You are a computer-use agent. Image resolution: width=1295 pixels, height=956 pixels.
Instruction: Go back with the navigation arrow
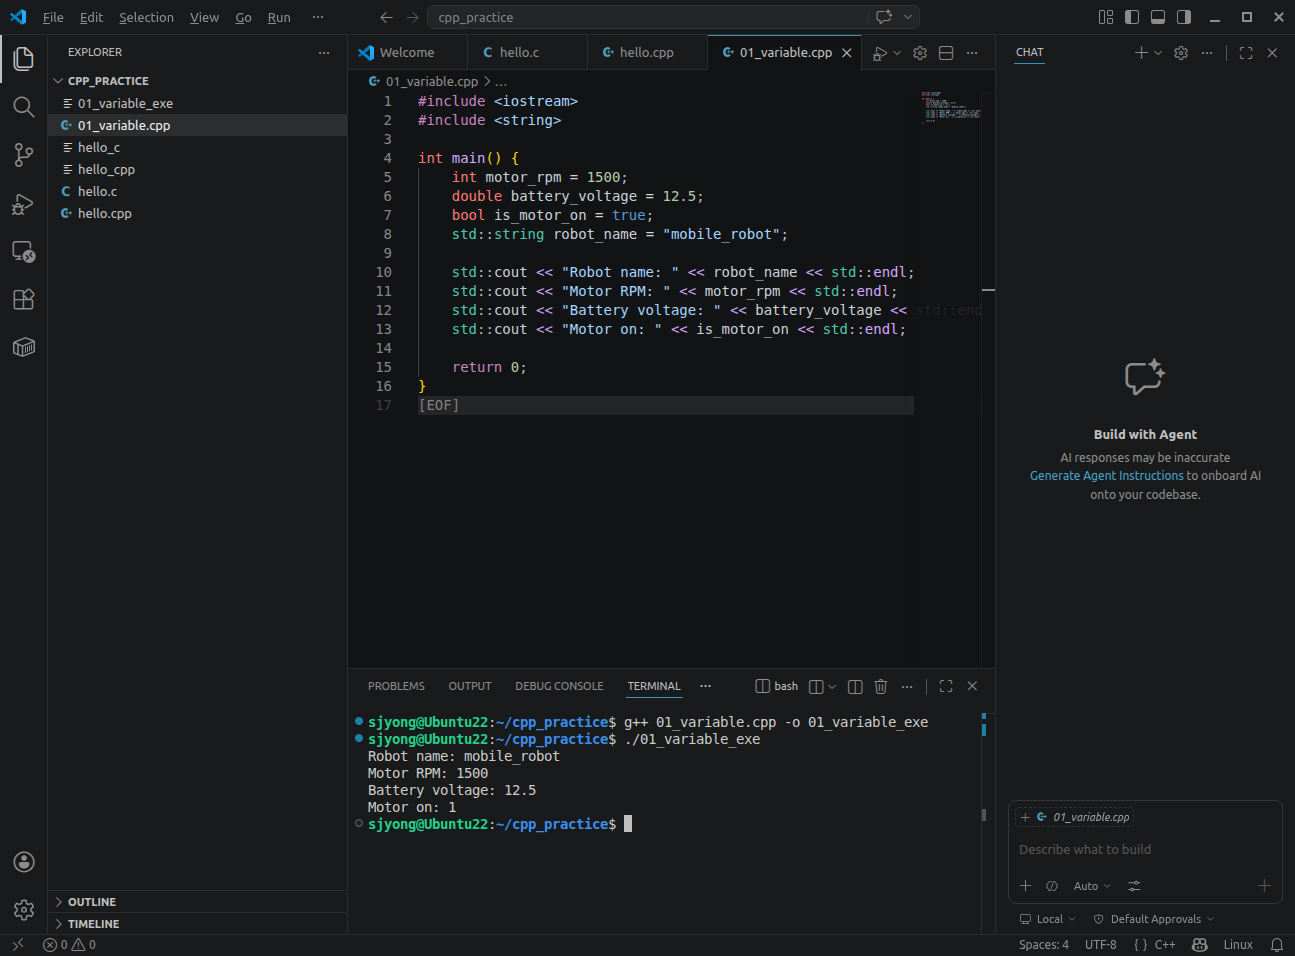387,17
